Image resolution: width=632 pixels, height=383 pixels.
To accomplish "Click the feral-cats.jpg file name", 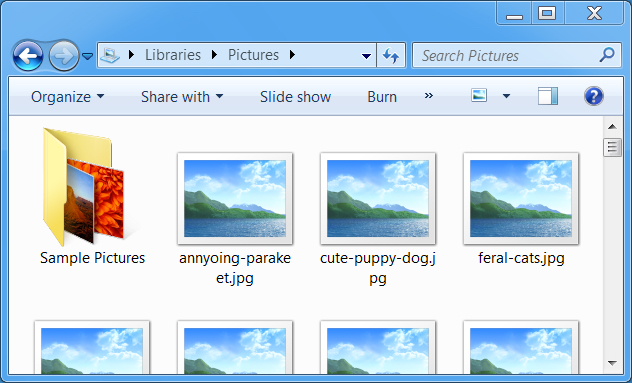I will tap(521, 258).
